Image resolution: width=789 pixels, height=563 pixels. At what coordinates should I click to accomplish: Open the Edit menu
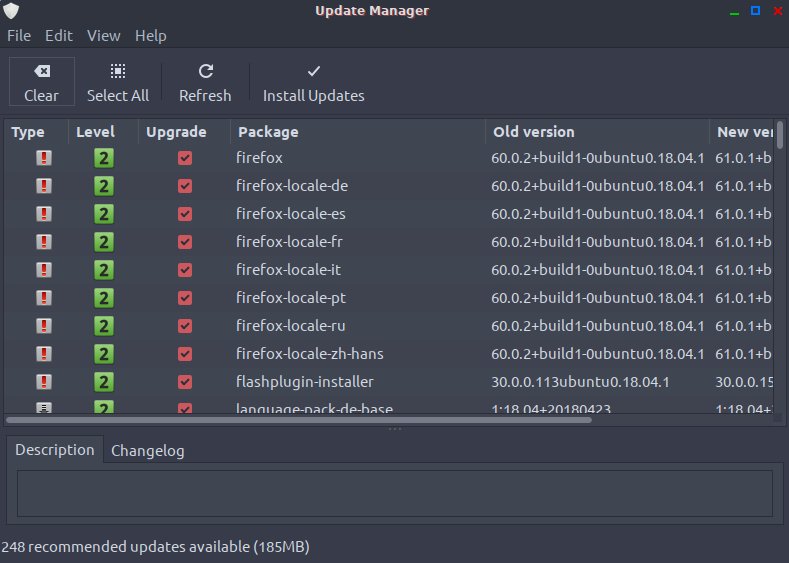59,35
